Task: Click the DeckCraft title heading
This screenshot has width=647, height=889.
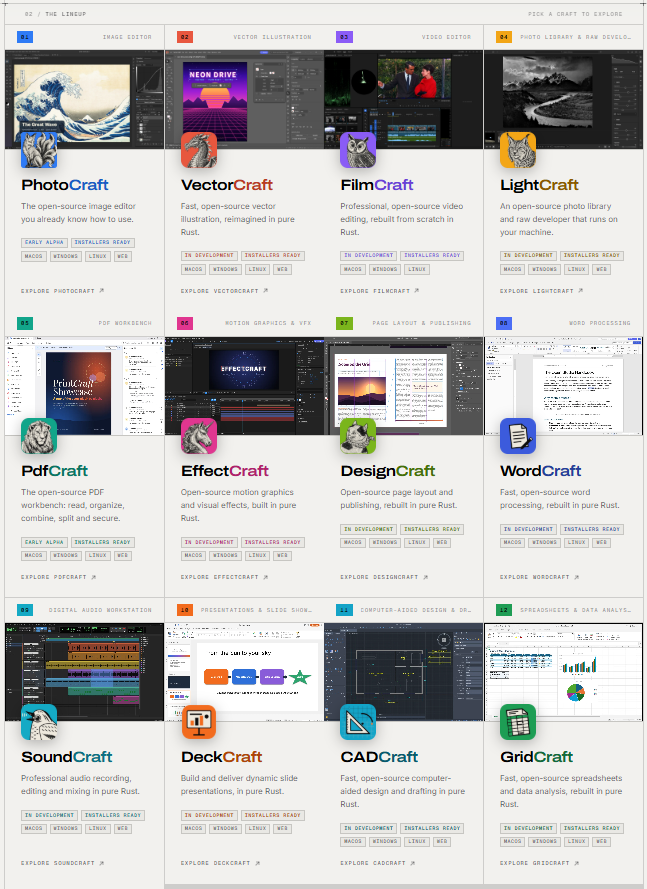Action: pyautogui.click(x=222, y=757)
